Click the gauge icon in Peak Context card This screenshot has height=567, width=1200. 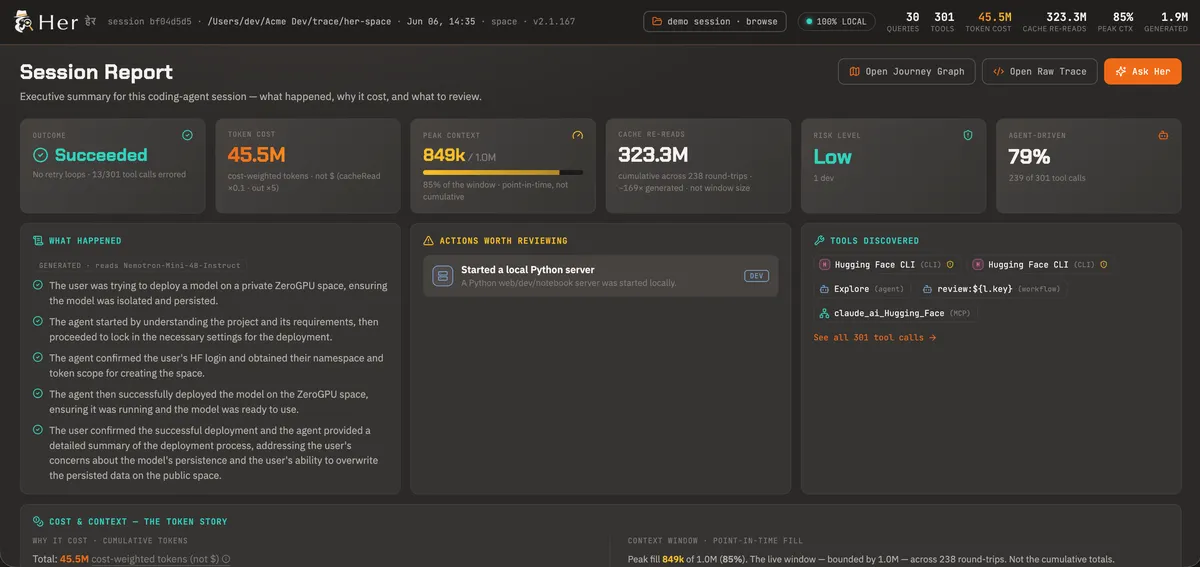[577, 135]
